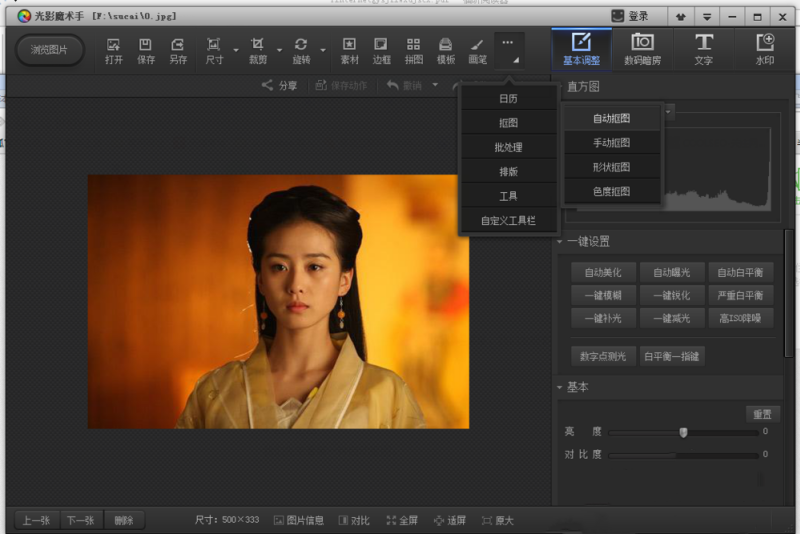The height and width of the screenshot is (534, 800).
Task: Select the 裁剪 (crop) tool
Action: point(258,51)
